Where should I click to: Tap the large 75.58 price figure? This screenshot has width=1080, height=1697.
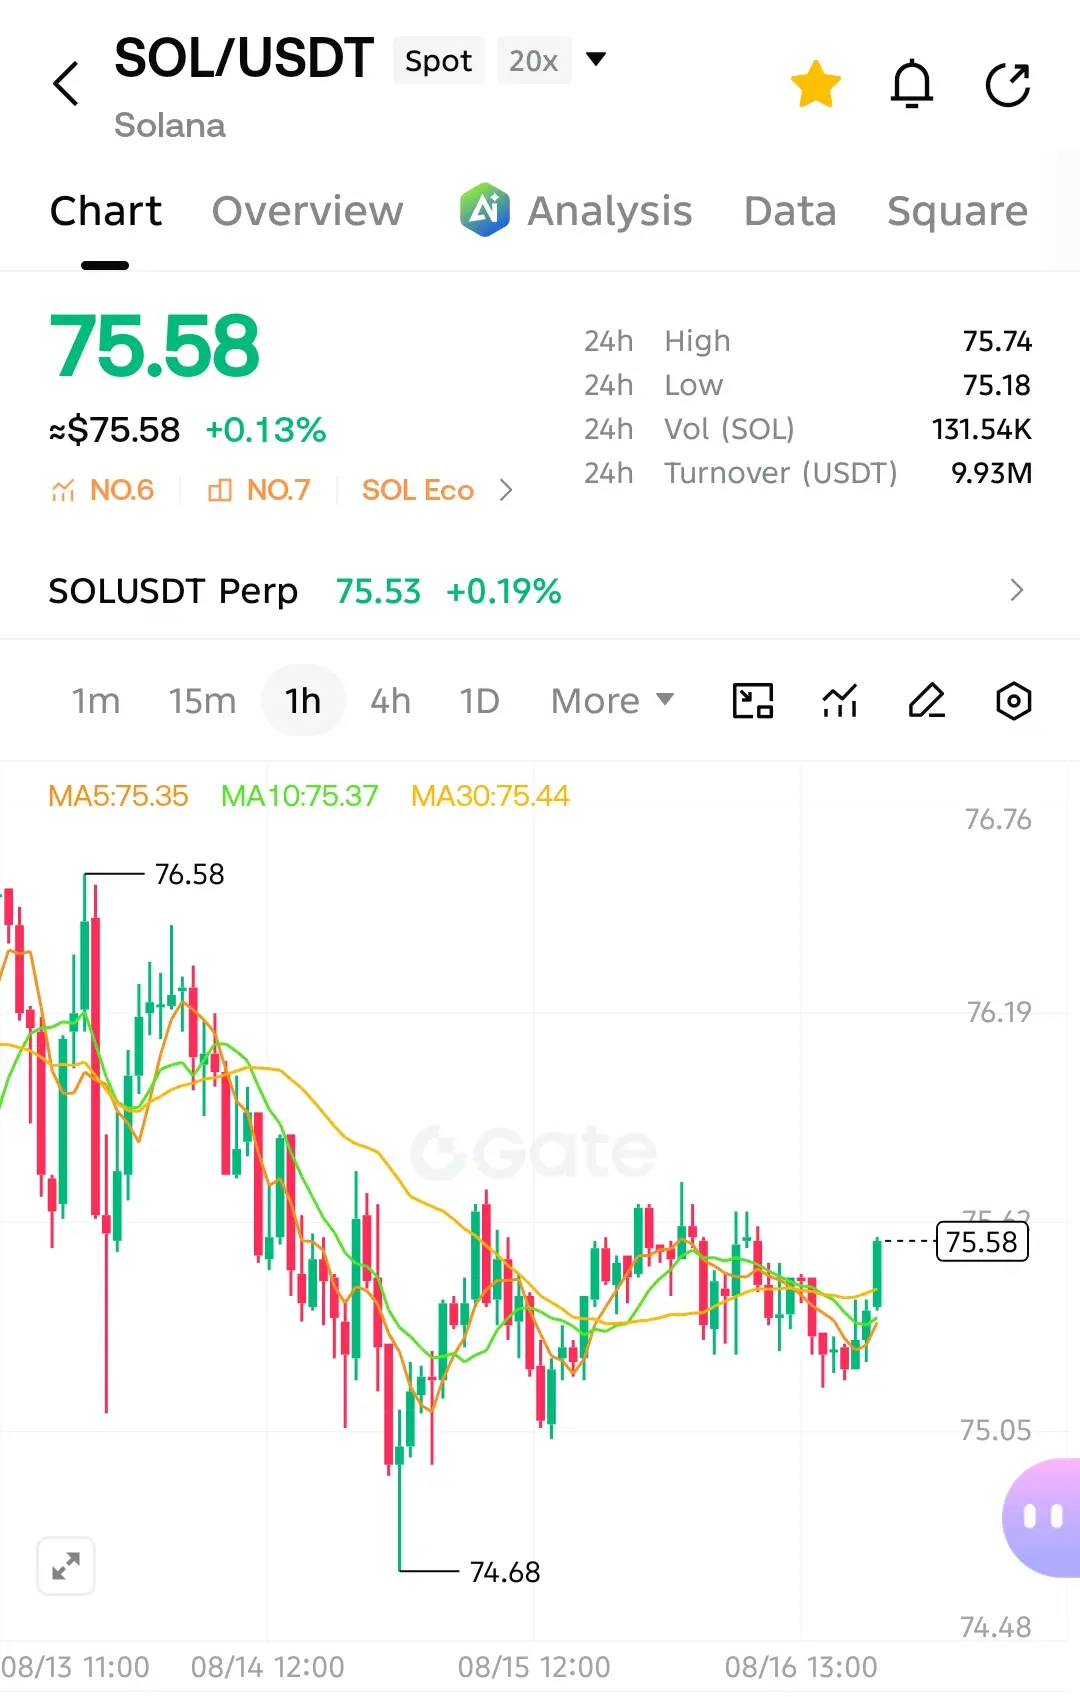pos(155,346)
